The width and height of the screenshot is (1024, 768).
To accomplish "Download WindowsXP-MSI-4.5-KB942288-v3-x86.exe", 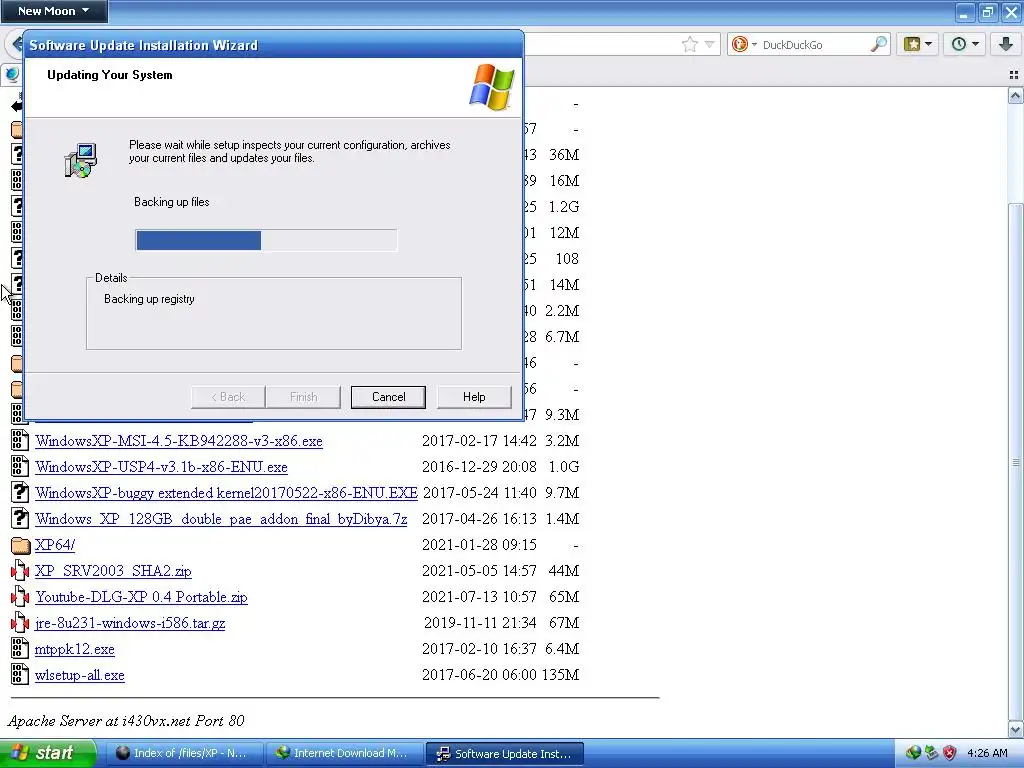I will 179,441.
